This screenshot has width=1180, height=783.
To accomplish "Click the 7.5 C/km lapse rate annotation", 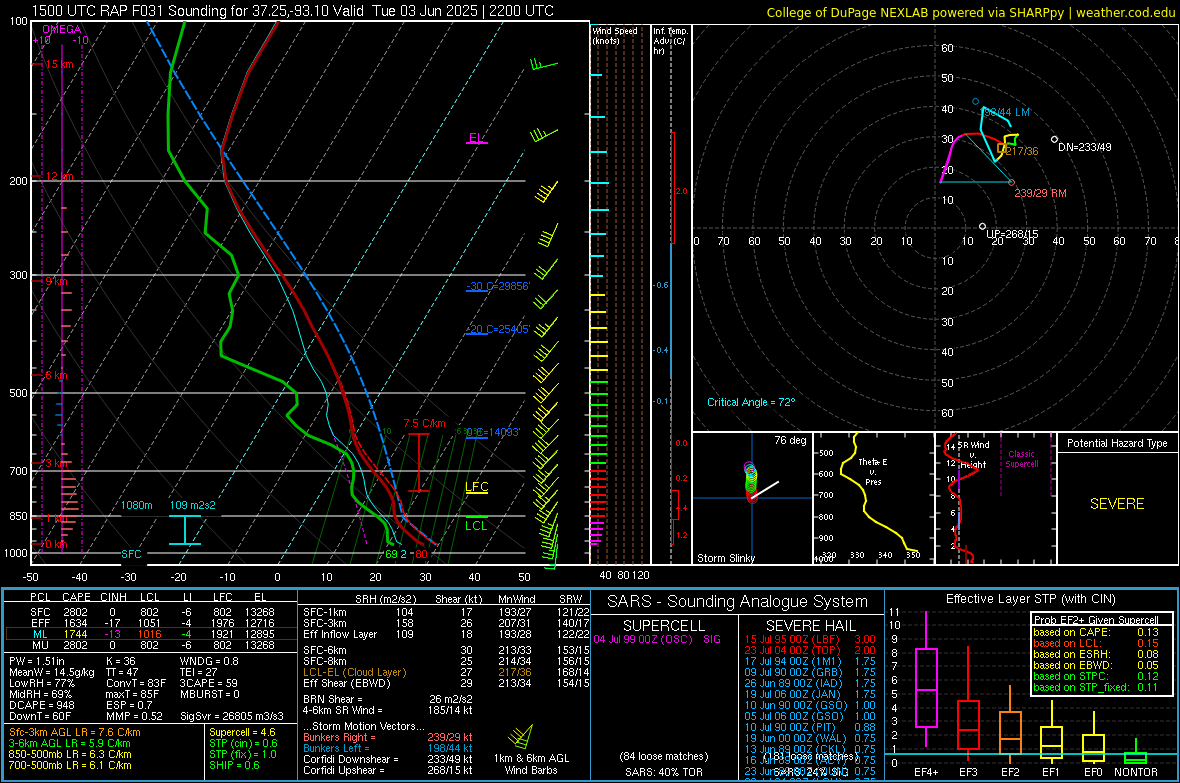I will pos(424,423).
